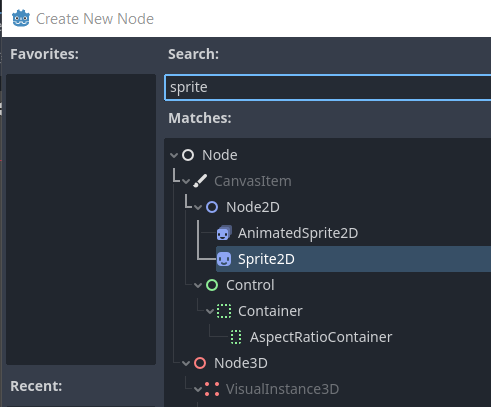Screen dimensions: 491x407
Task: Select the Control node type
Action: pos(250,285)
